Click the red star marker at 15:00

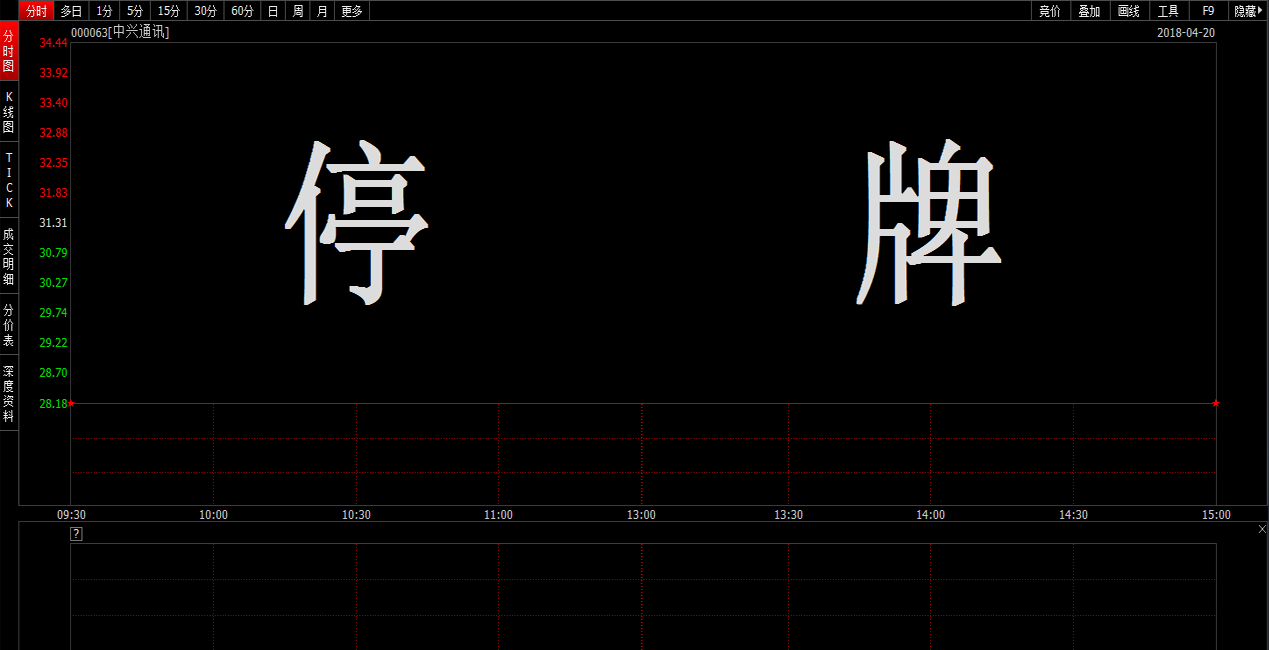(1215, 403)
